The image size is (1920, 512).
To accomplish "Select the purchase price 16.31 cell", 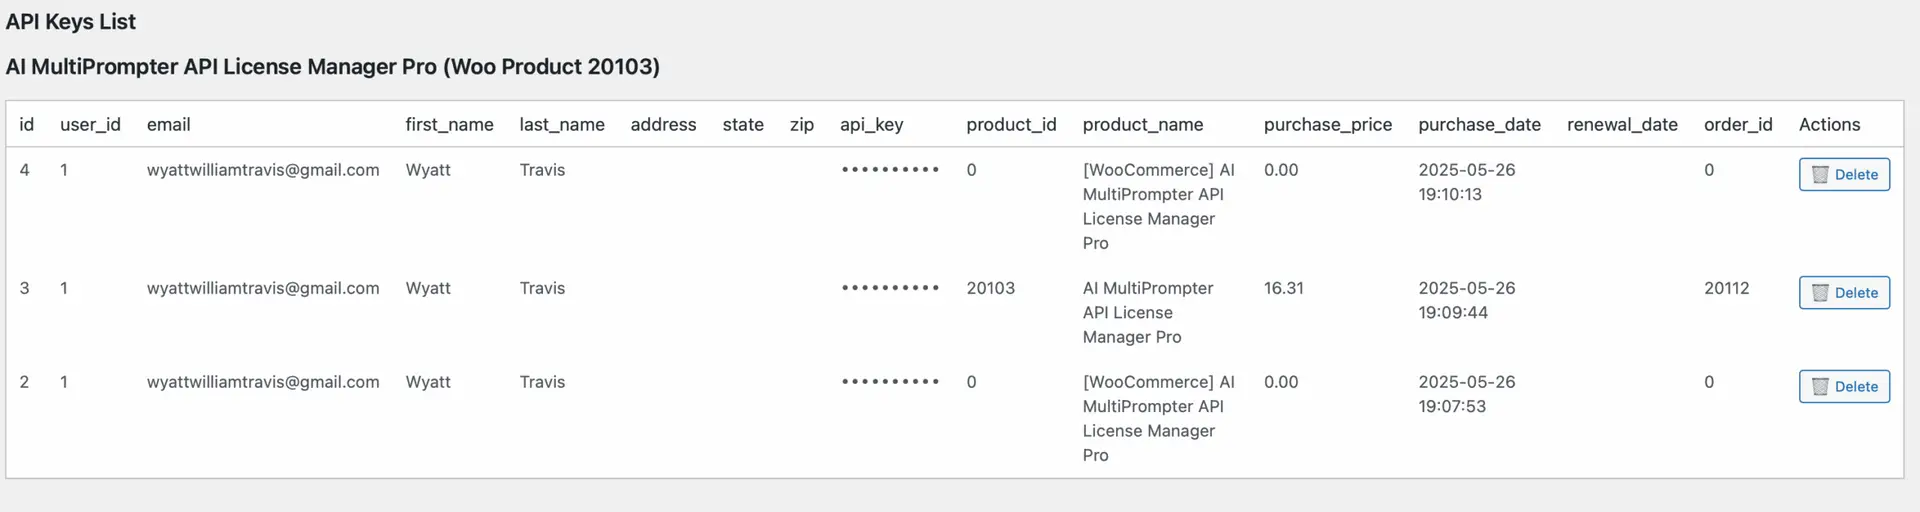I will 1283,288.
